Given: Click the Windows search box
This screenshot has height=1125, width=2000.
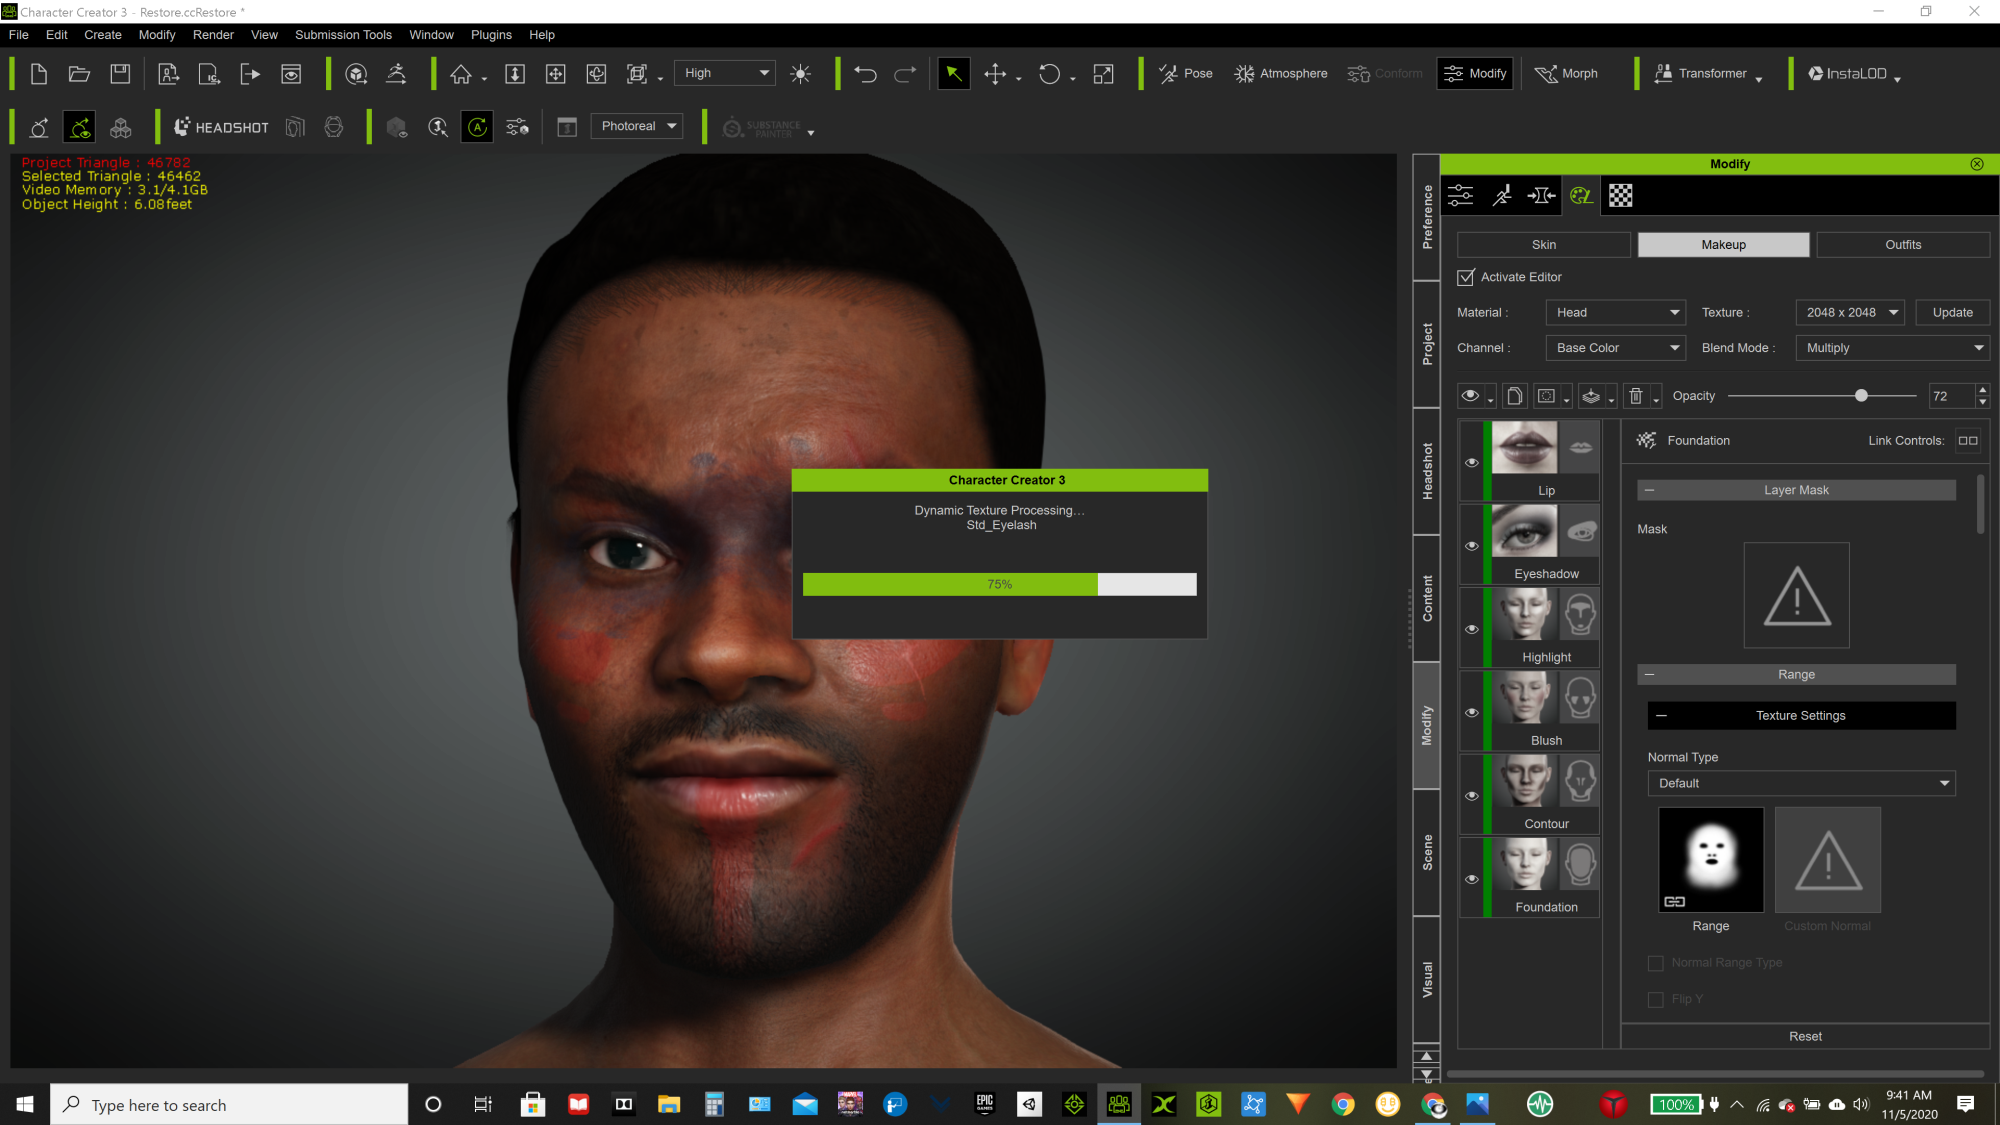Looking at the screenshot, I should [229, 1104].
